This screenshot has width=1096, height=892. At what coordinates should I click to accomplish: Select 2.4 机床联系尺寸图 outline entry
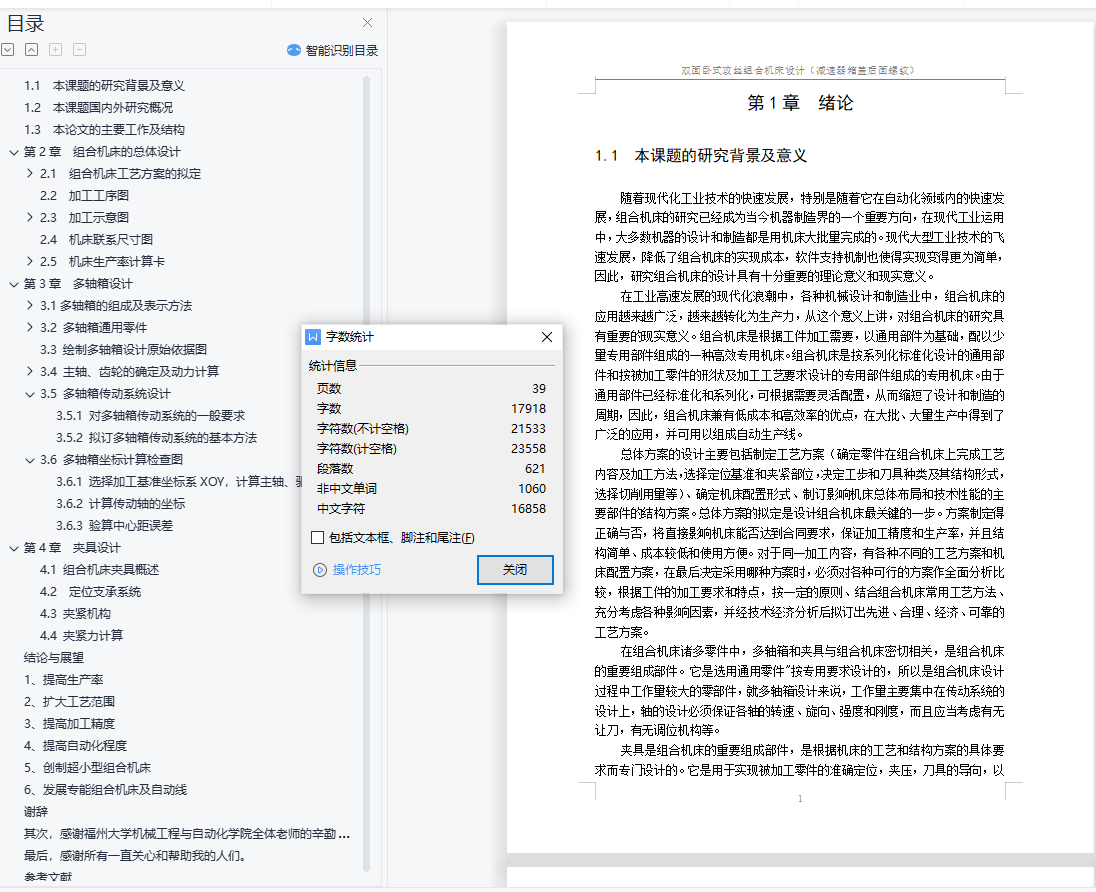click(96, 240)
